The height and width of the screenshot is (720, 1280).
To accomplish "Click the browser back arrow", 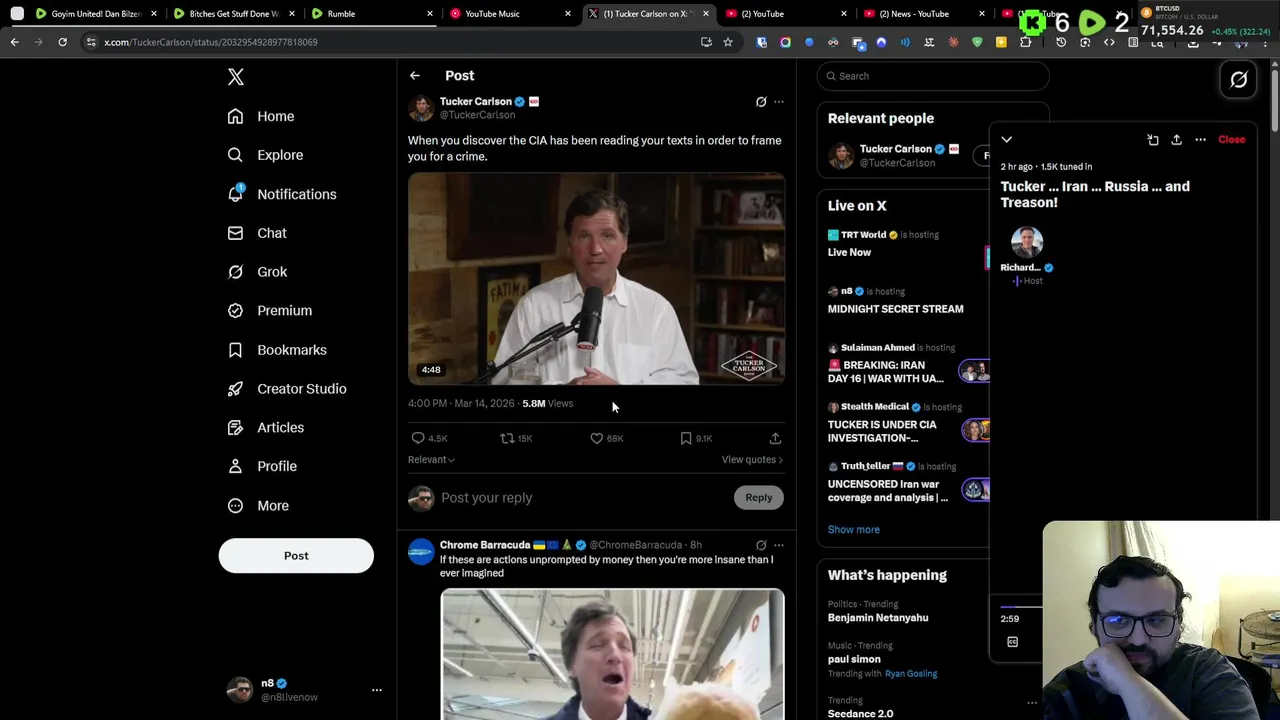I will [x=14, y=42].
